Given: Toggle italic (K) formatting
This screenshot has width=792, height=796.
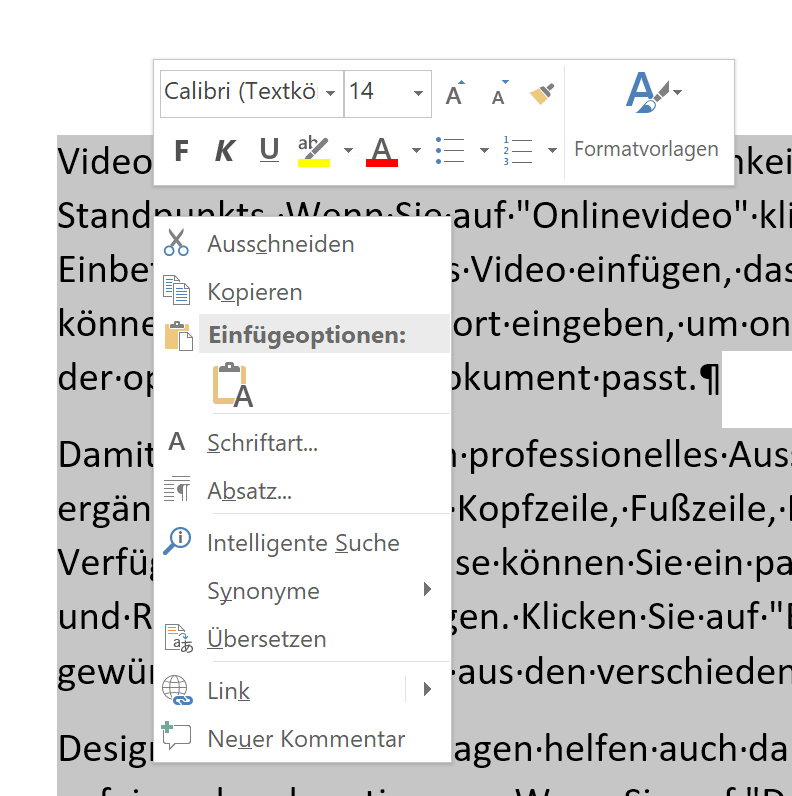Looking at the screenshot, I should (224, 150).
